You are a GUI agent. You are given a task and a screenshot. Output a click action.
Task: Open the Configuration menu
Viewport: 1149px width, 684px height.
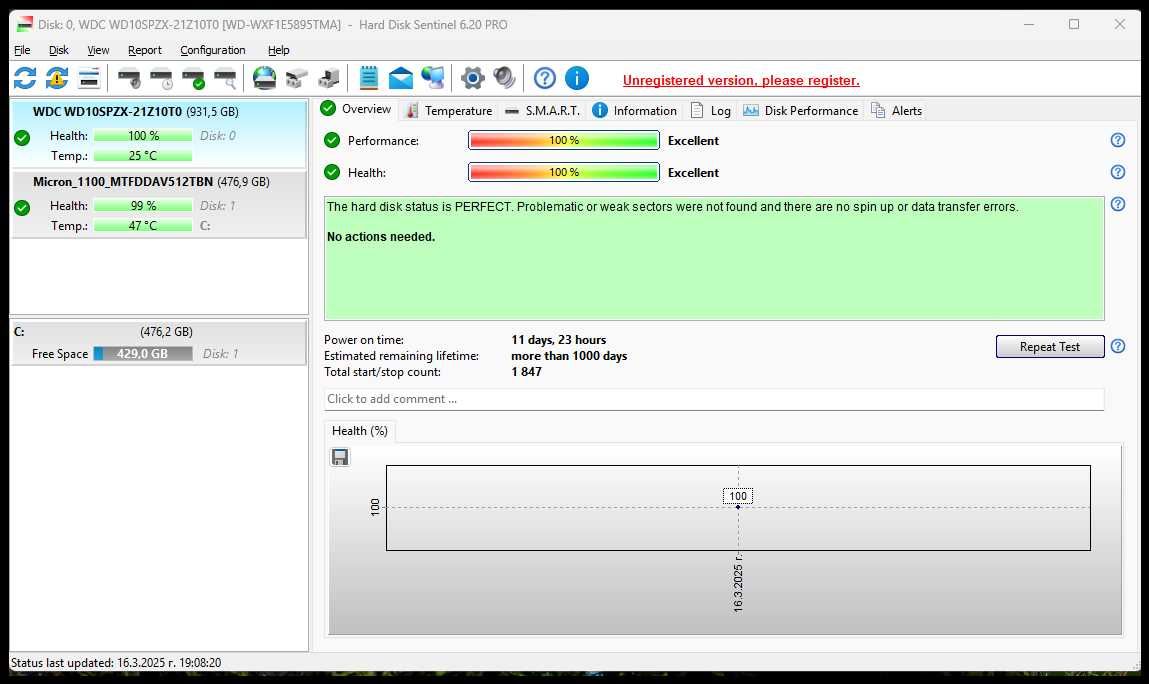213,50
